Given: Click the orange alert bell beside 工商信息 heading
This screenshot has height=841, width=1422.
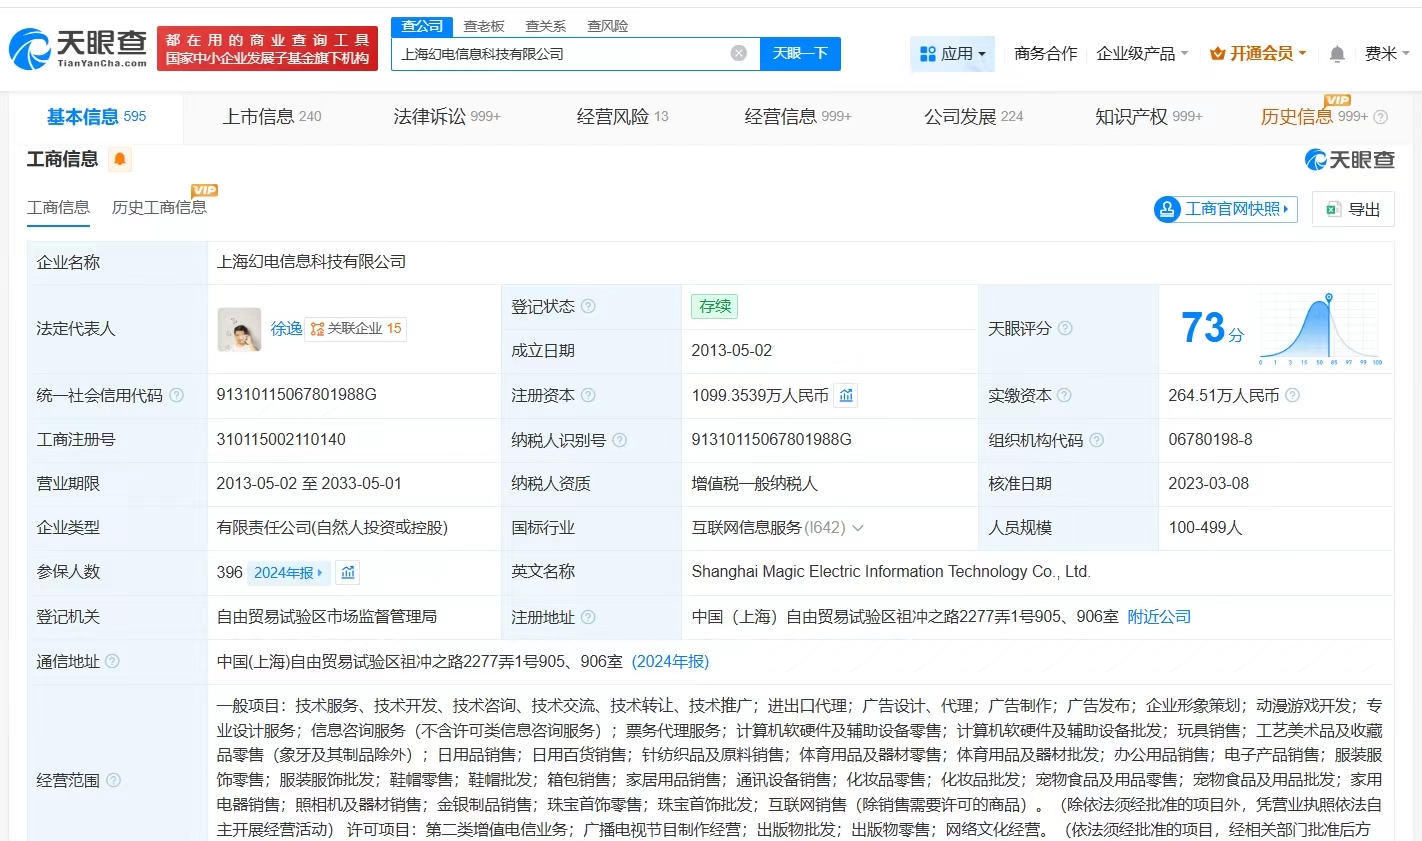Looking at the screenshot, I should pos(120,159).
